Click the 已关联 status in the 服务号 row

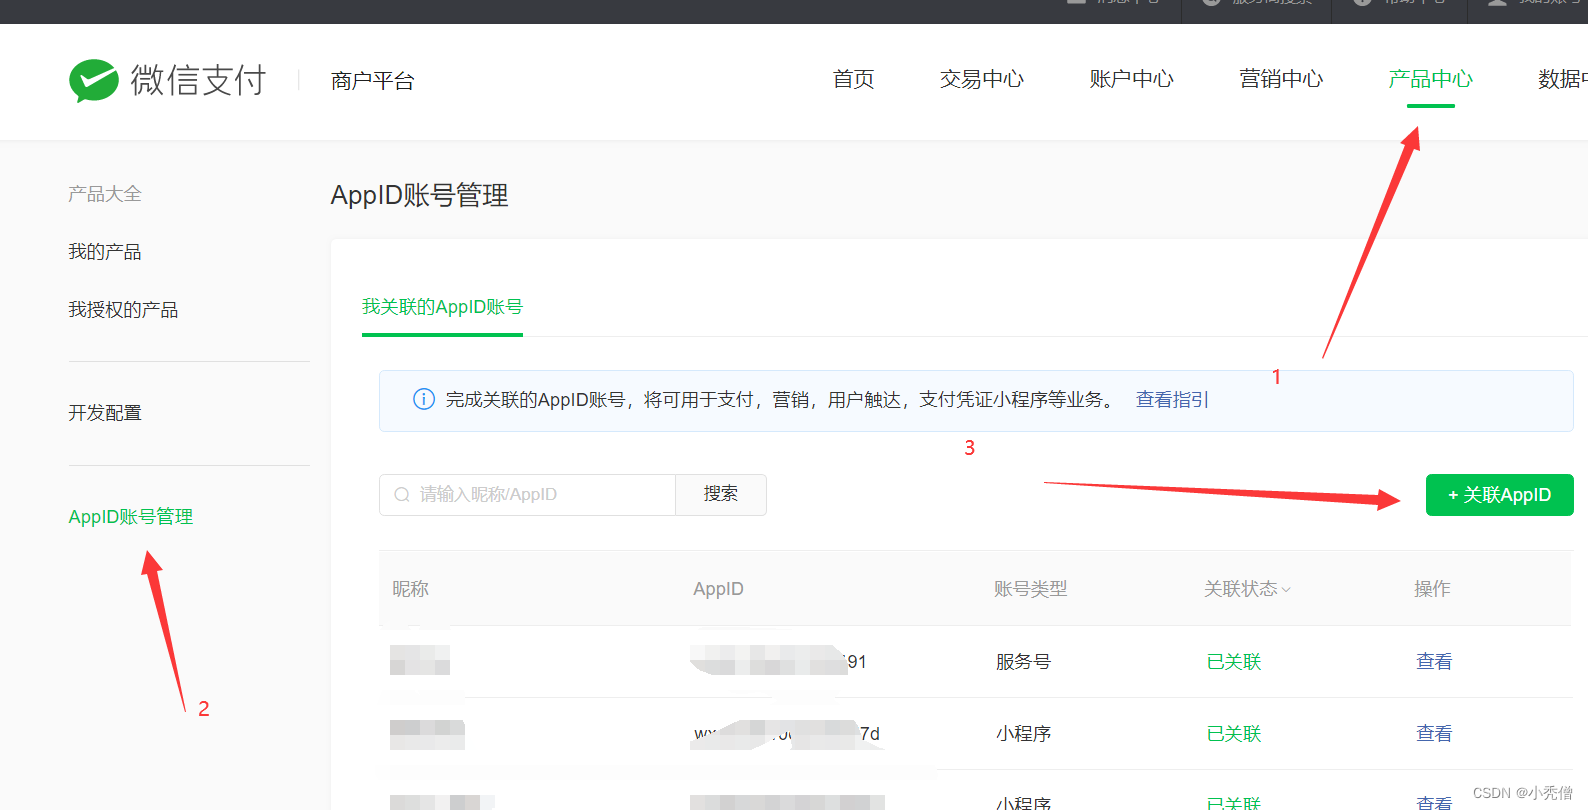tap(1234, 662)
